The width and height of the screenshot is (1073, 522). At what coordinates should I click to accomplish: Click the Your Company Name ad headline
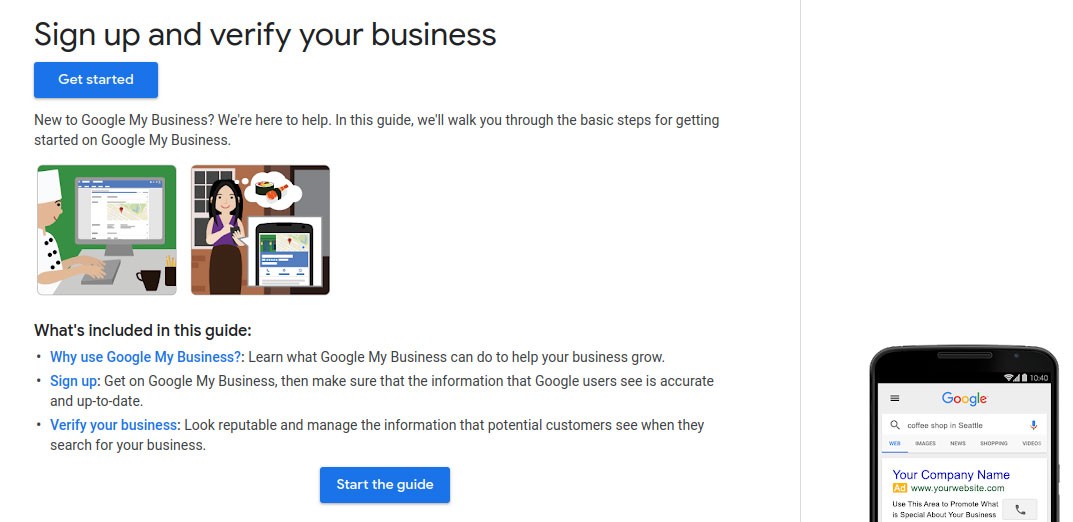[951, 474]
